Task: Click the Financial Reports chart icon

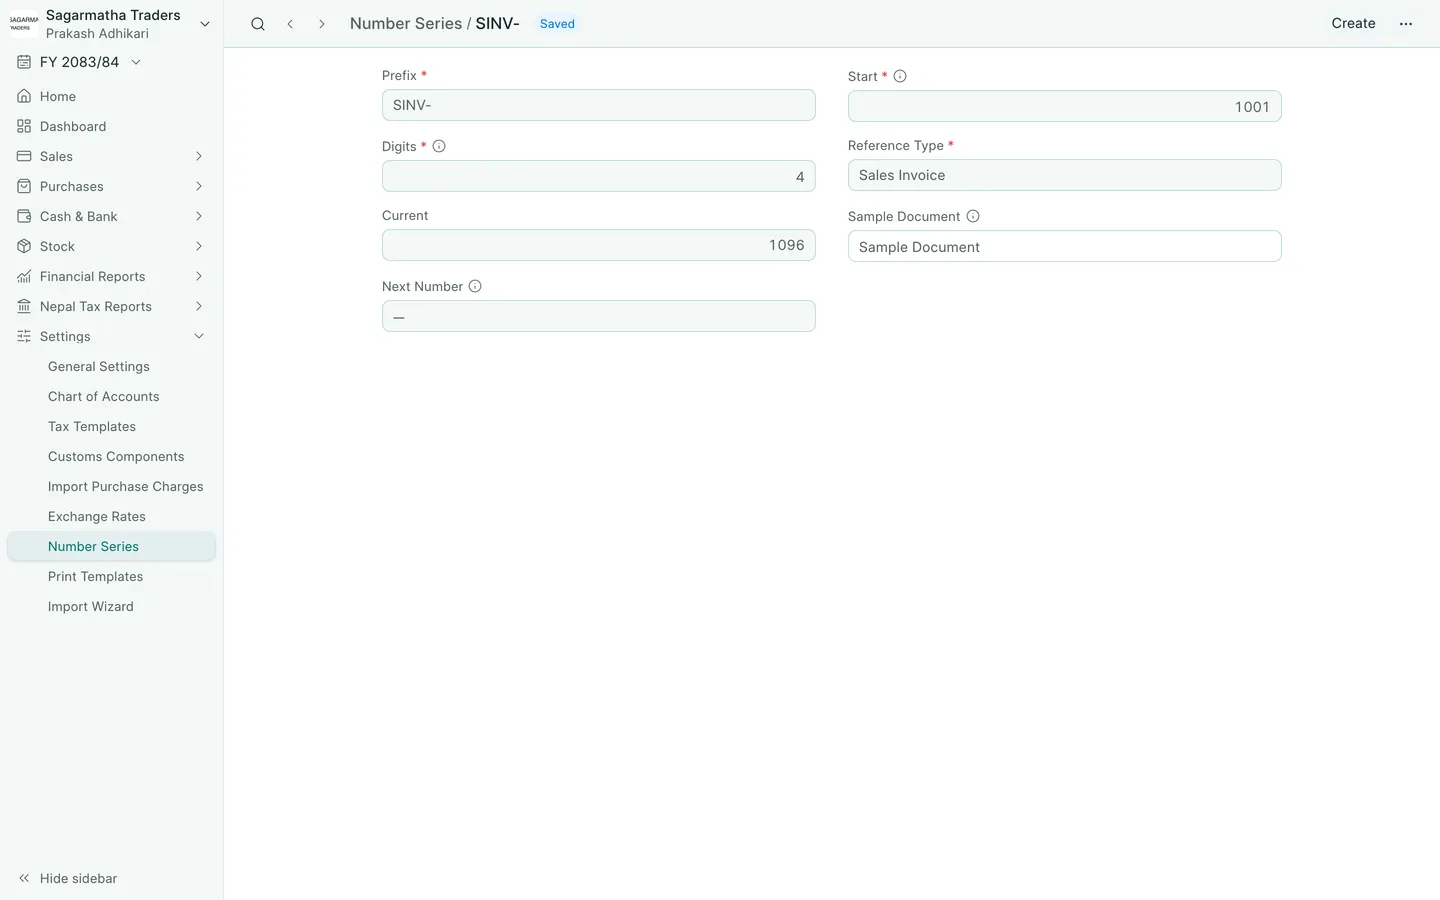Action: pos(24,276)
